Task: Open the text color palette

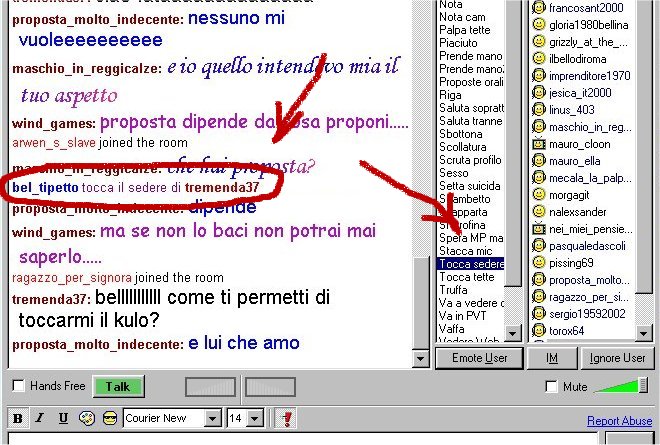Action: pyautogui.click(x=87, y=418)
